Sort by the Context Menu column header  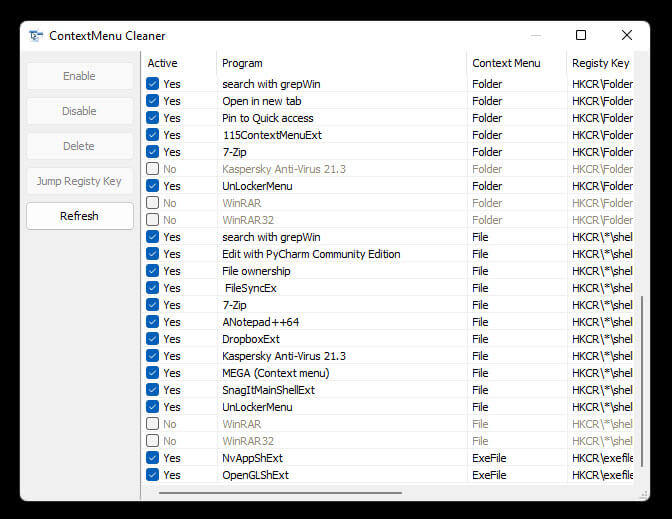point(516,63)
